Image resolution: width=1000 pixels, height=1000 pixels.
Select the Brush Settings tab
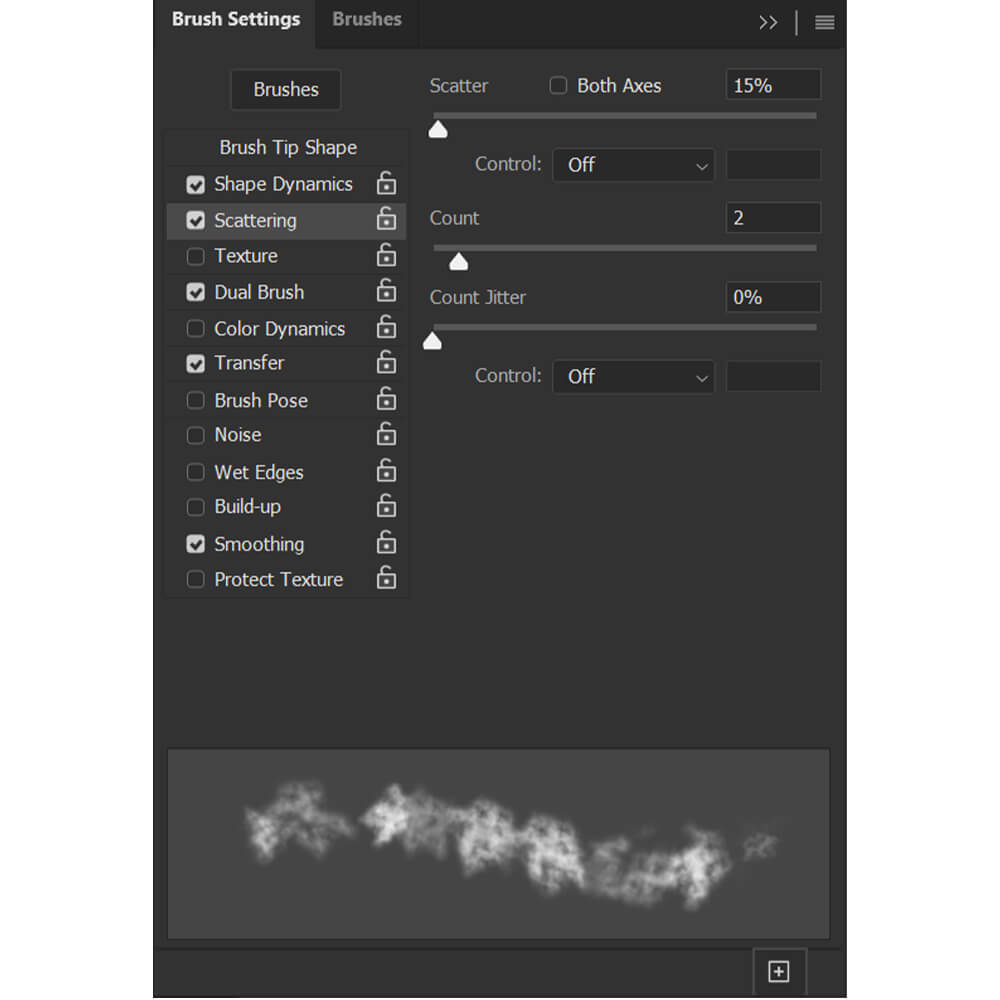[235, 20]
